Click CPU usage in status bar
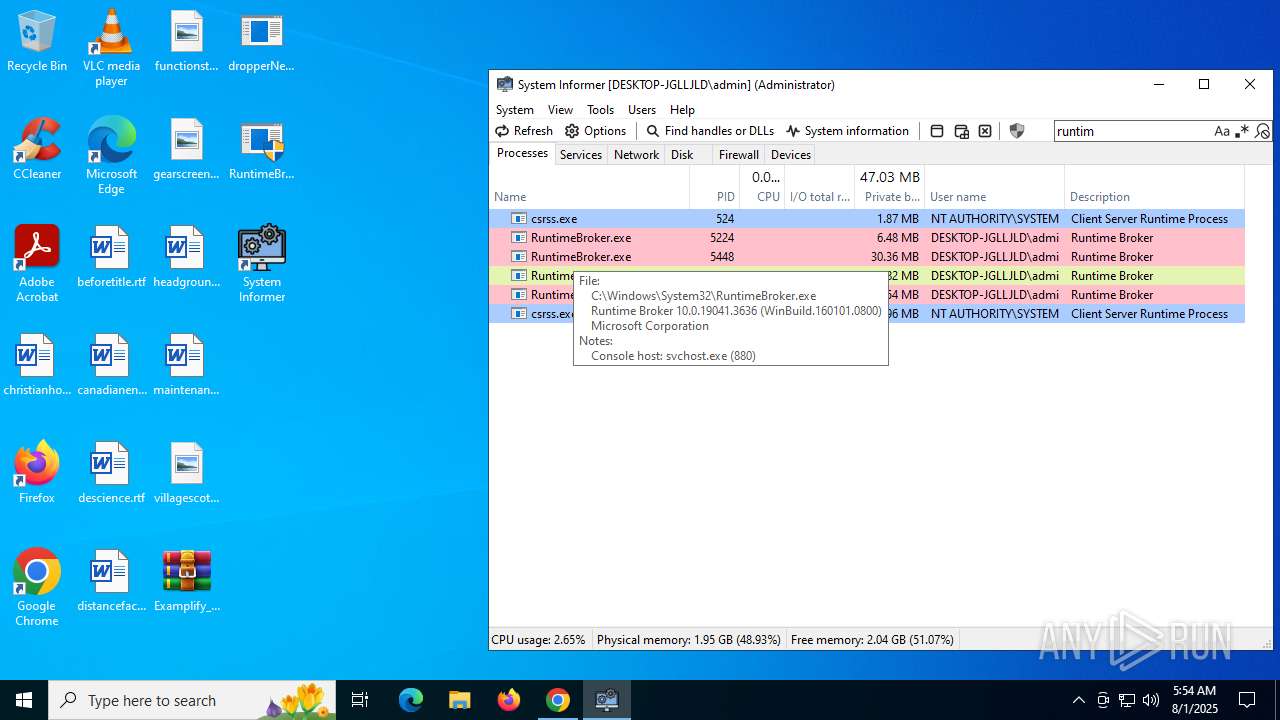 tap(538, 640)
